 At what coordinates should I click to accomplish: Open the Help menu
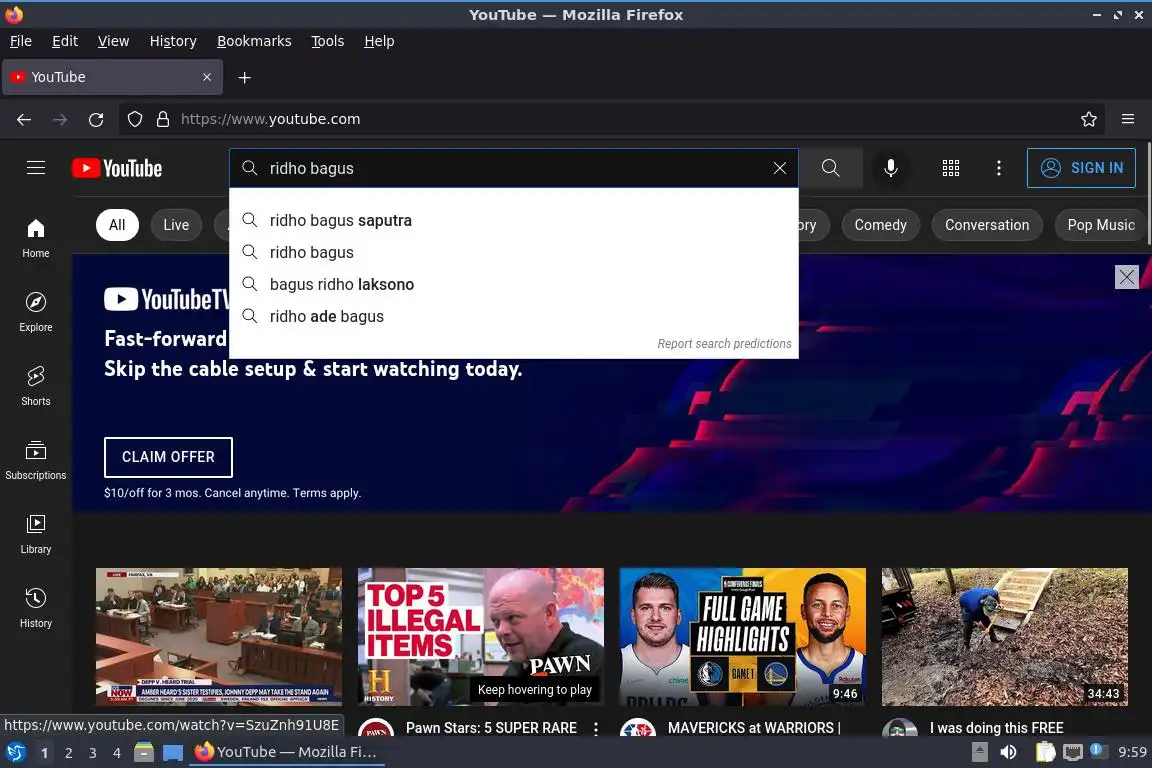coord(379,41)
